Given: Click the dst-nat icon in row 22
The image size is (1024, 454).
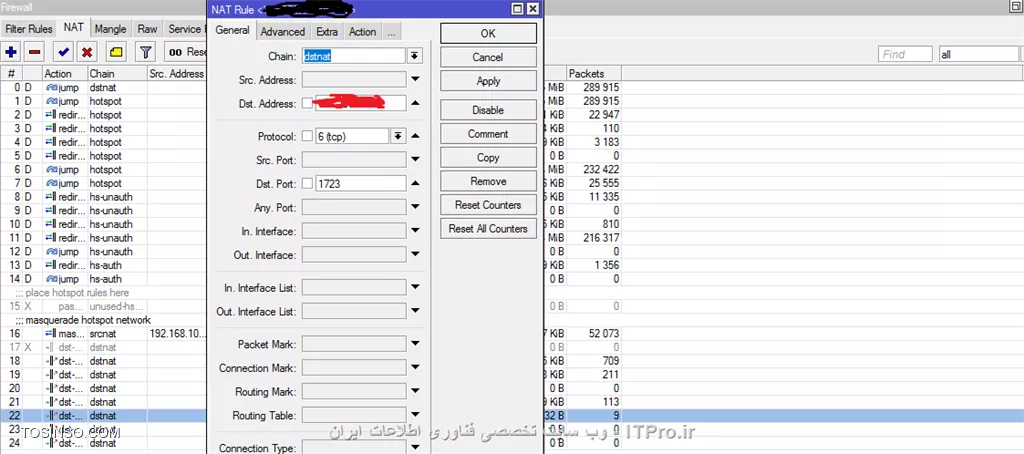Looking at the screenshot, I should pyautogui.click(x=51, y=416).
